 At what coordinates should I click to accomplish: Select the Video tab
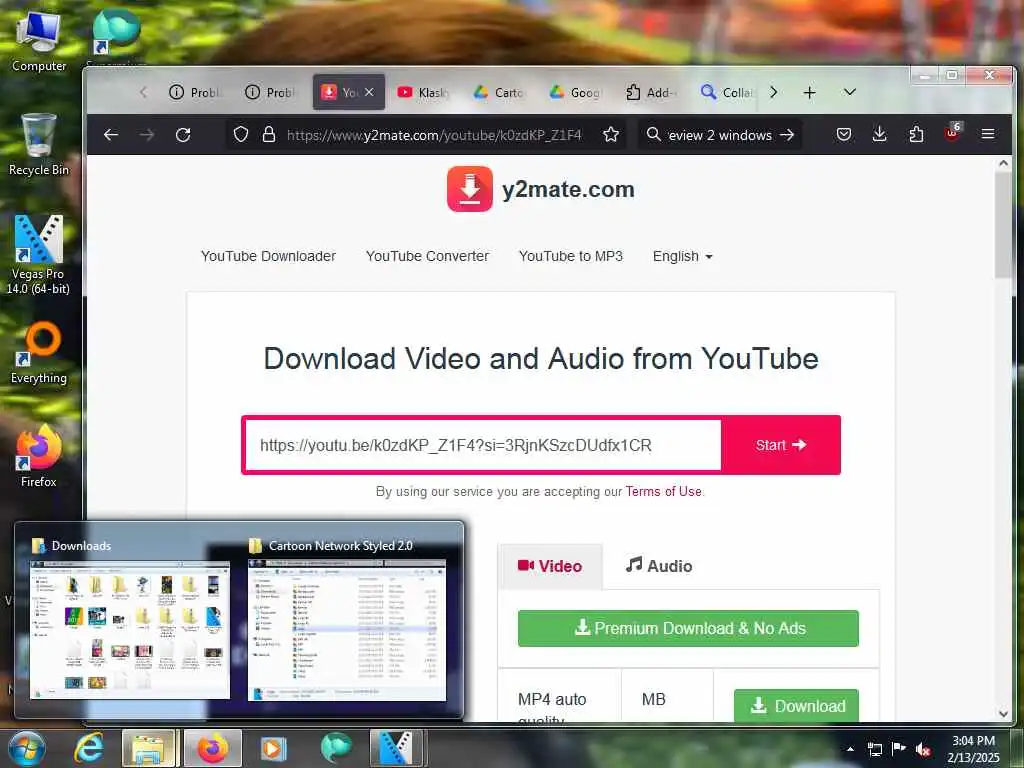(x=550, y=566)
